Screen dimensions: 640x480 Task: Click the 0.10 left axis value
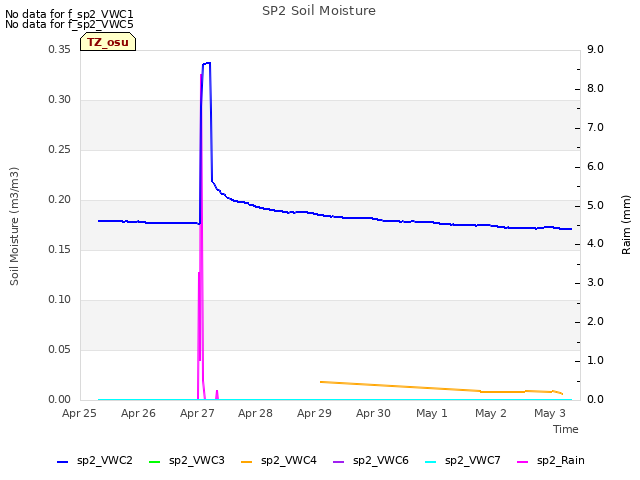click(60, 300)
